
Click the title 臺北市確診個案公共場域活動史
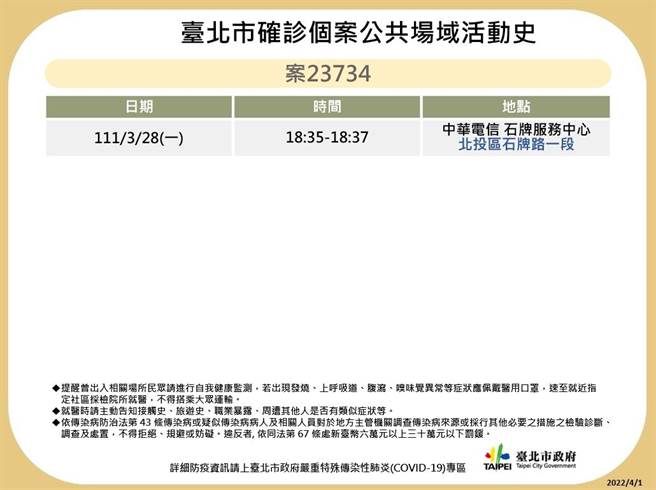click(358, 33)
